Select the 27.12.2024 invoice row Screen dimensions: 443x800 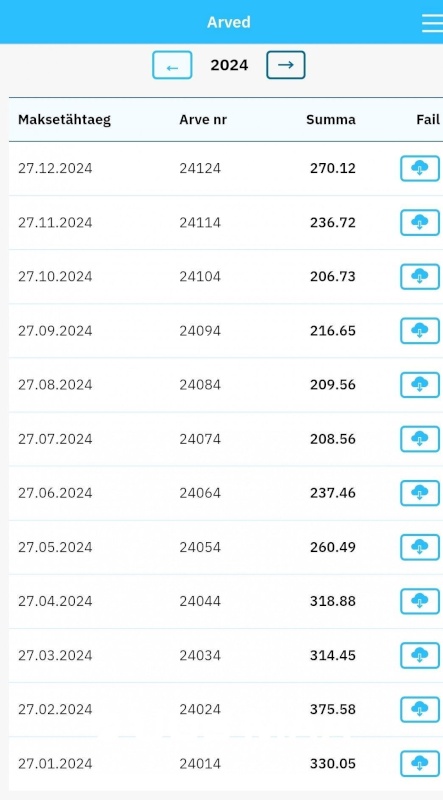pos(226,168)
